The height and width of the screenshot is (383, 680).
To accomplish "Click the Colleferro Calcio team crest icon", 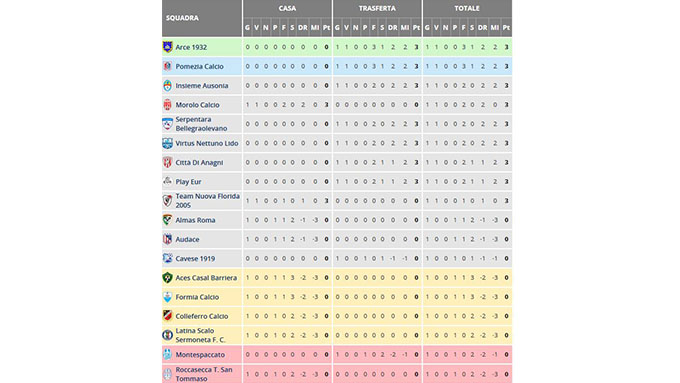I will (x=167, y=316).
